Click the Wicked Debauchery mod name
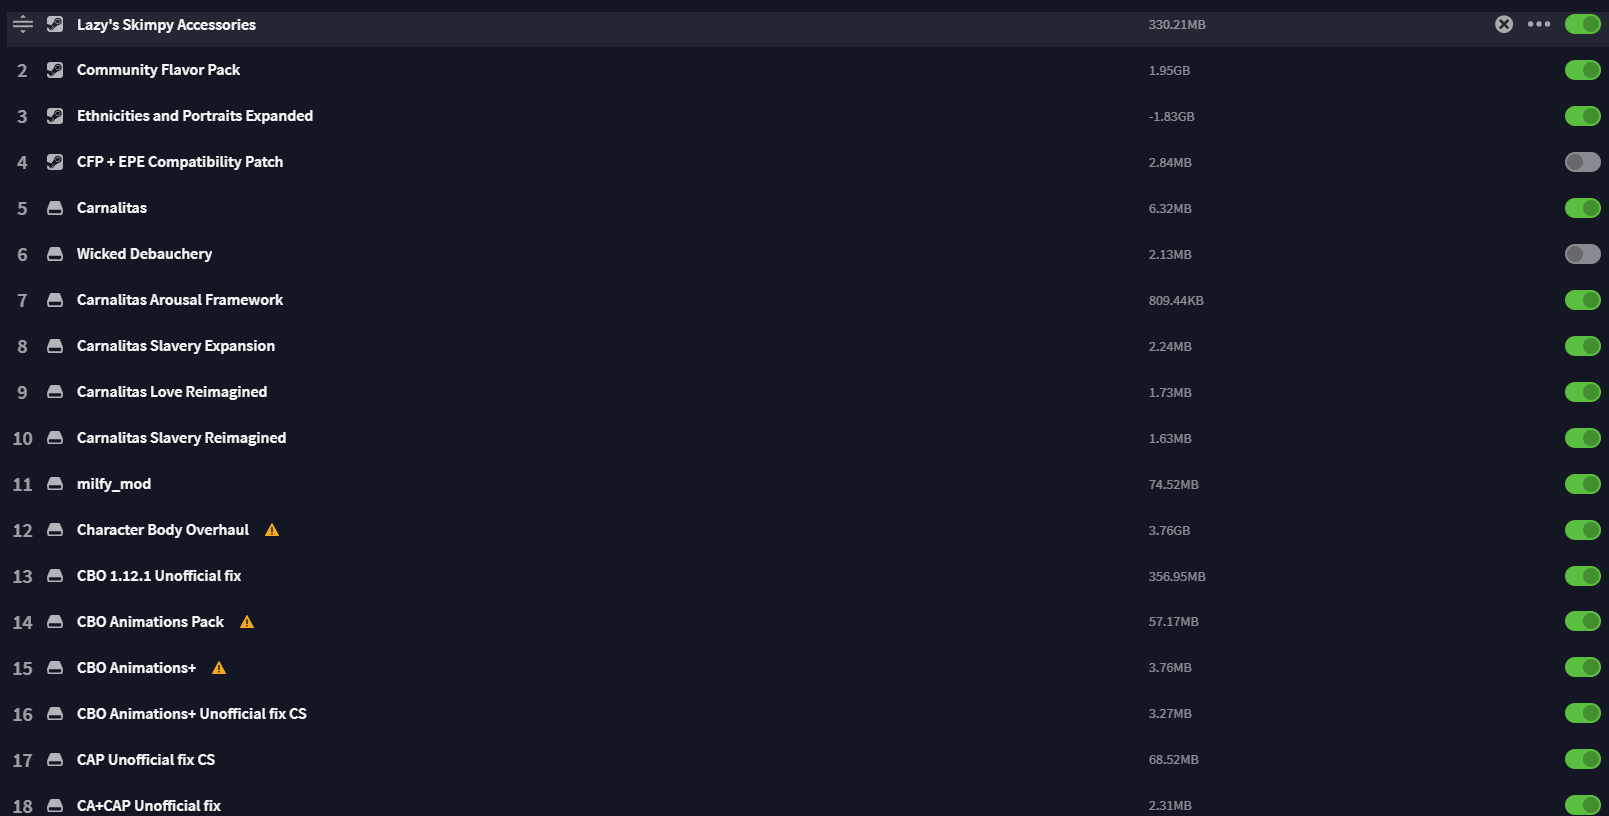 (x=144, y=254)
